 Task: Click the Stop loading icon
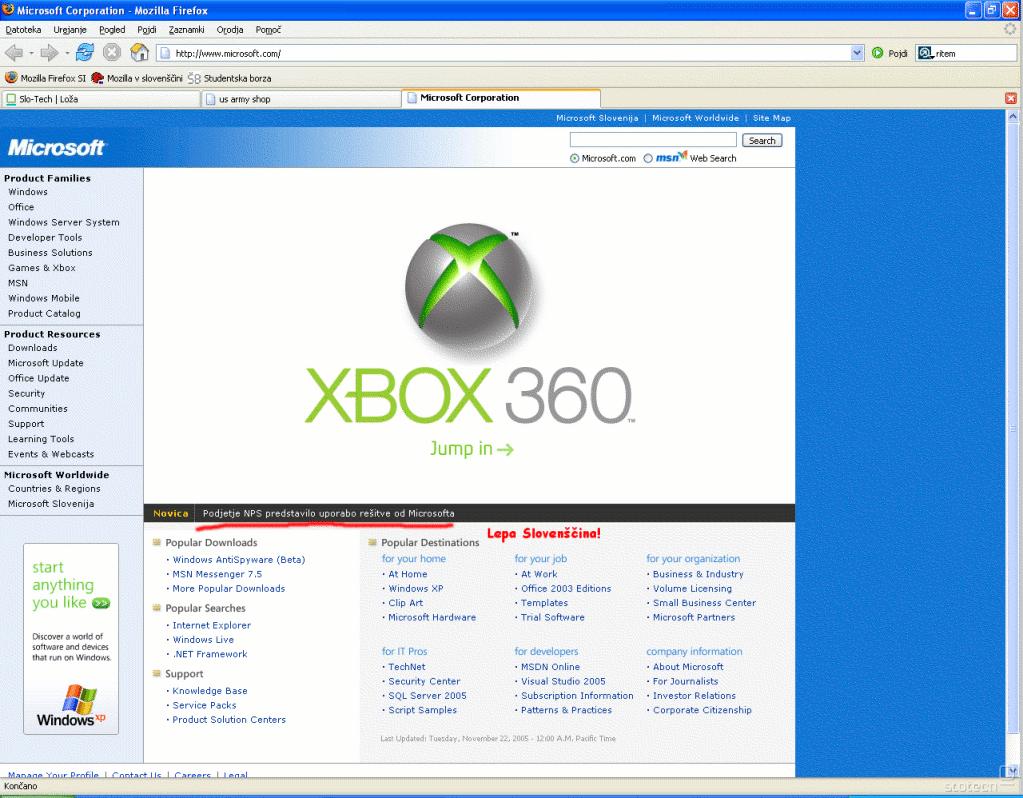pyautogui.click(x=112, y=52)
